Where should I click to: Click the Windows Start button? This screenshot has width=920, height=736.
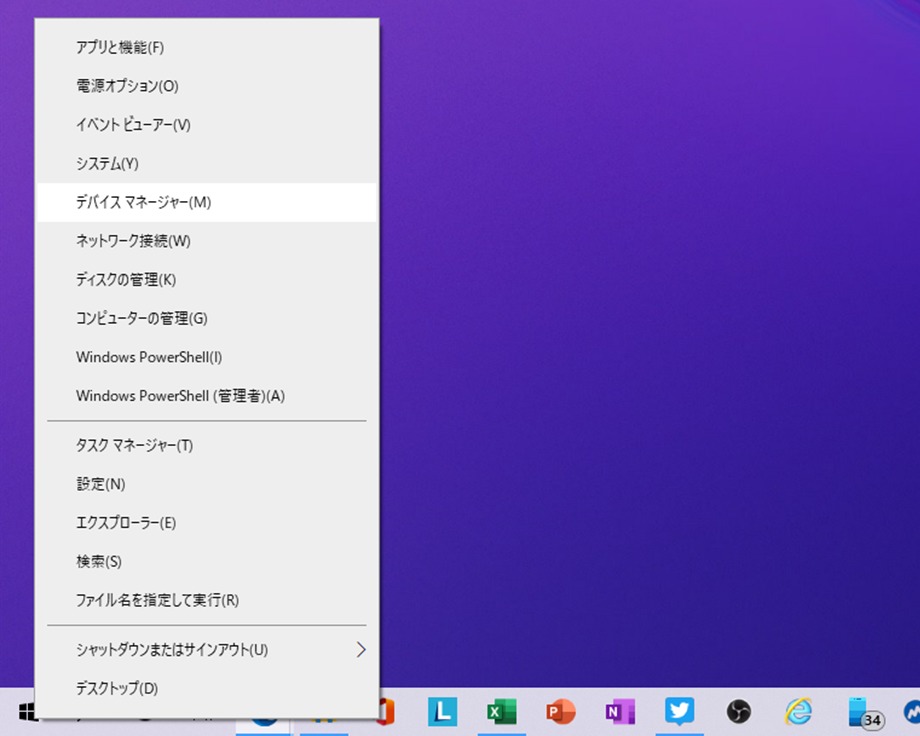click(27, 712)
